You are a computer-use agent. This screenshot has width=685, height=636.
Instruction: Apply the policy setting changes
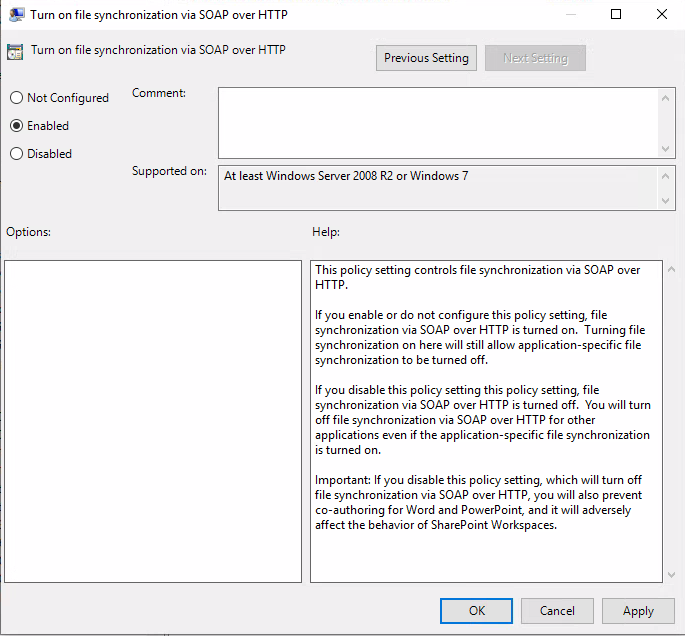point(638,611)
